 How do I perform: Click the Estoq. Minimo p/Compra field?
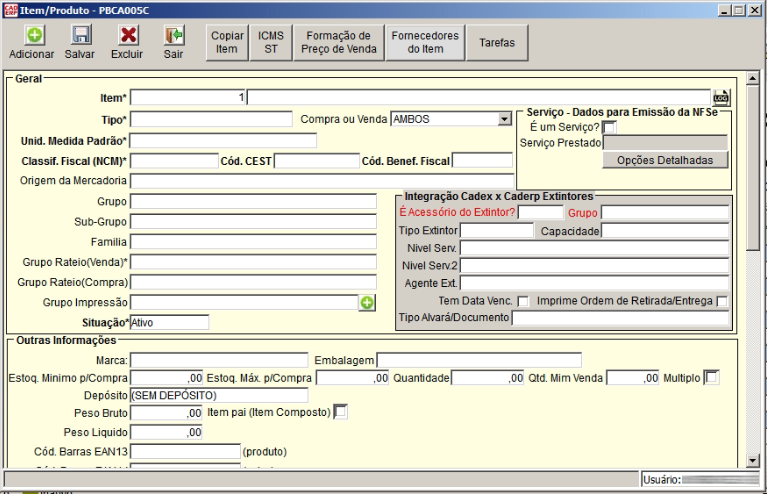tap(166, 378)
